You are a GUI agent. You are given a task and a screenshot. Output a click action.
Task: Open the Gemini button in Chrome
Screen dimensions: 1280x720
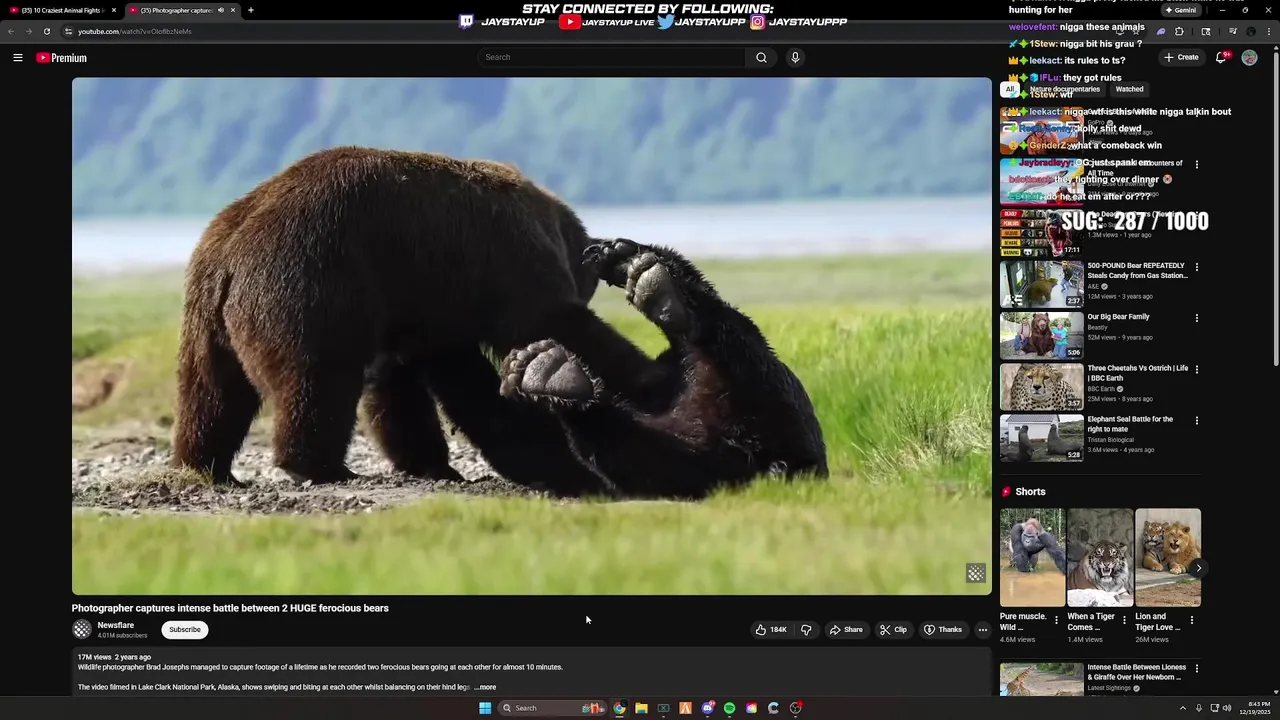[1180, 10]
